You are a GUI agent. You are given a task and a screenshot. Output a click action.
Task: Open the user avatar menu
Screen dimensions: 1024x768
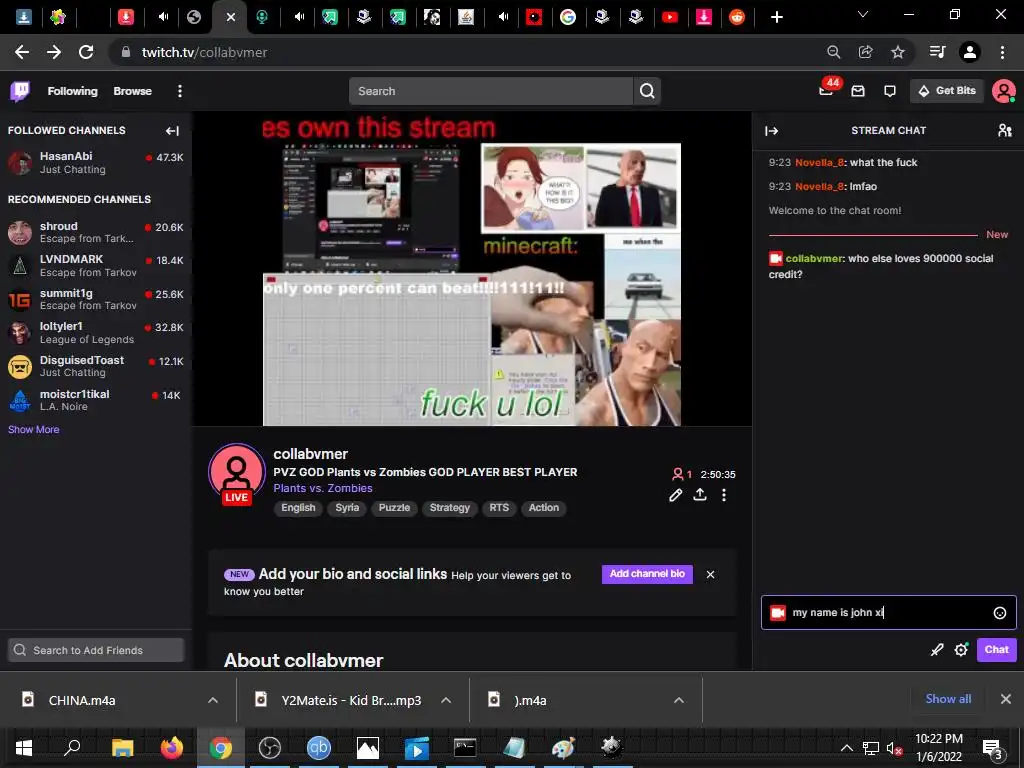[x=1003, y=91]
